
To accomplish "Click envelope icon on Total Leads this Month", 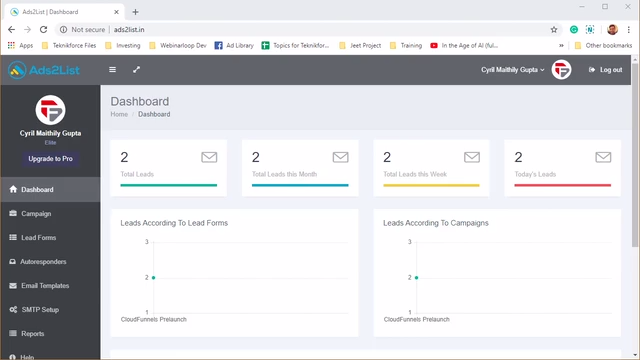I will click(340, 157).
